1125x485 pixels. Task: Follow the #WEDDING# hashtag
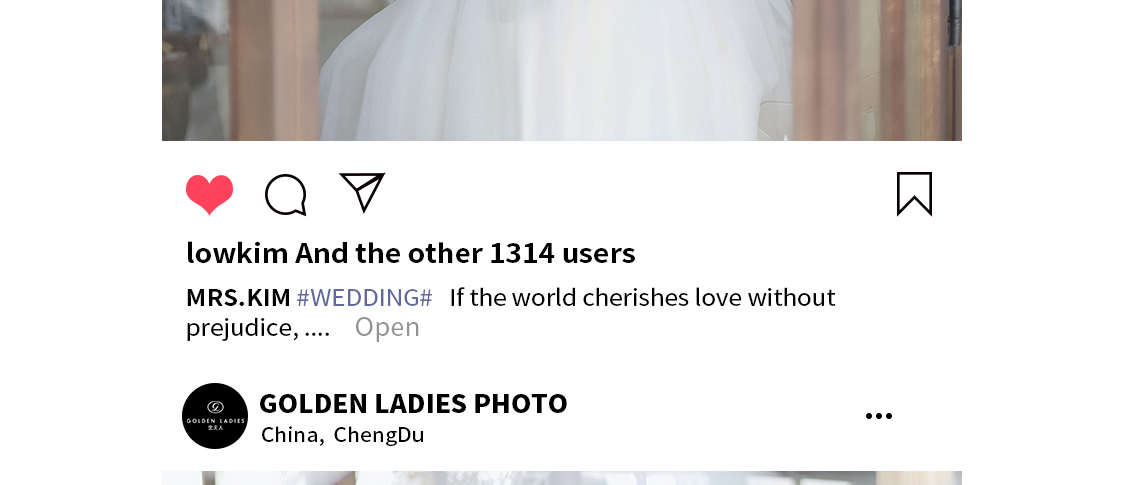[x=364, y=297]
